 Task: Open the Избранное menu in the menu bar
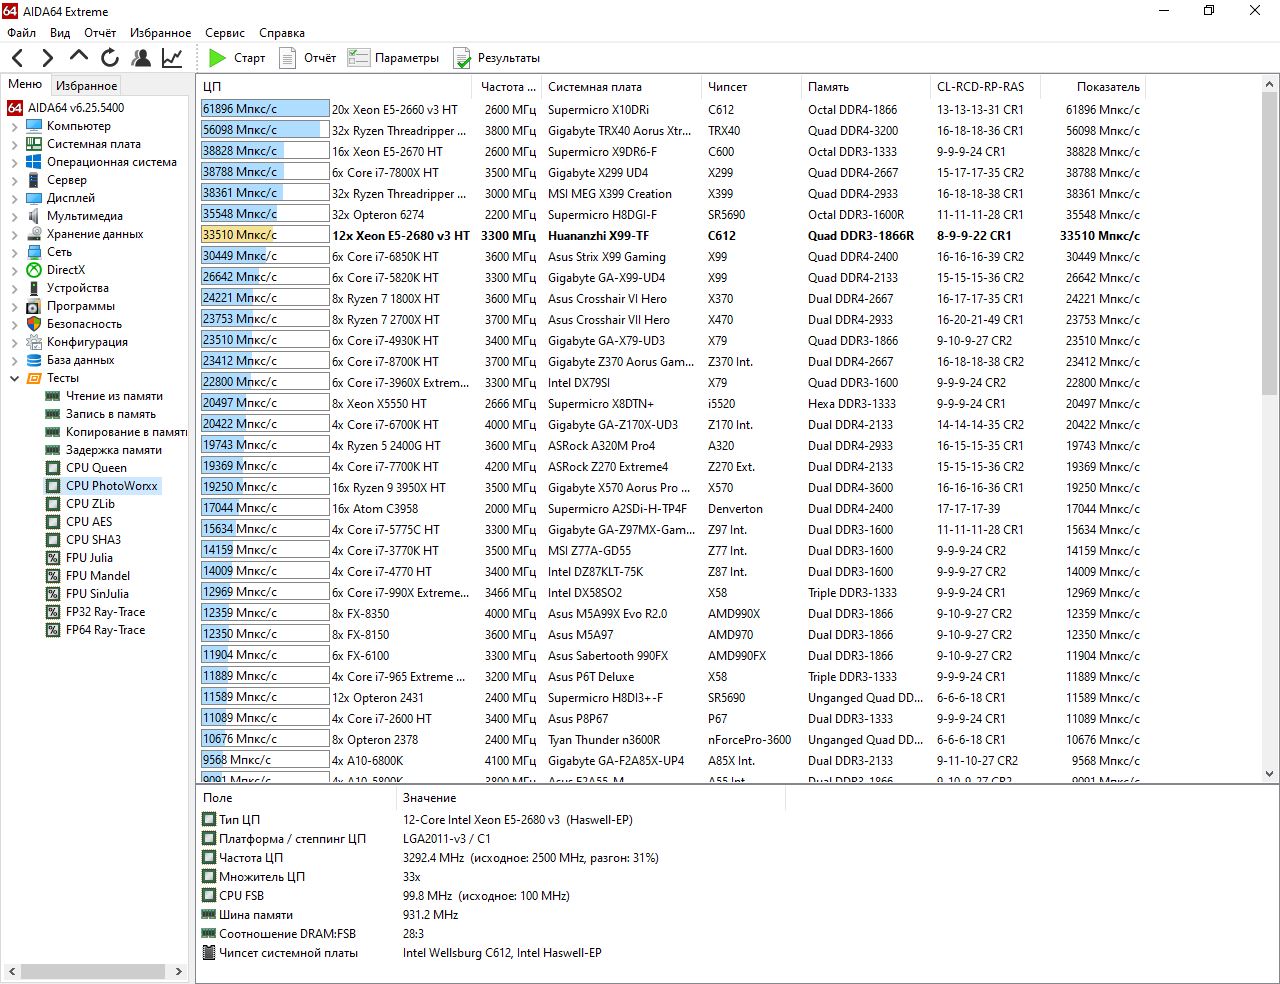[x=160, y=33]
